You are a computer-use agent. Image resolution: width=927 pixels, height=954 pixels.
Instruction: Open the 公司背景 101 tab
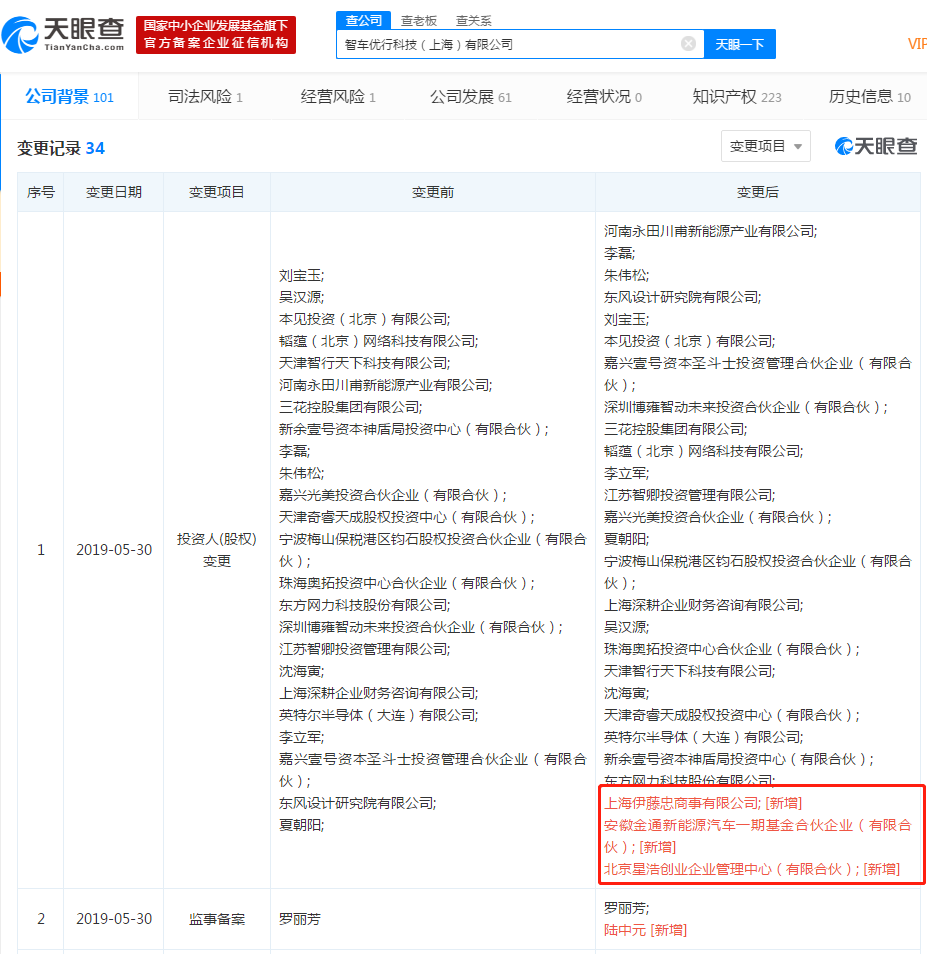(69, 97)
